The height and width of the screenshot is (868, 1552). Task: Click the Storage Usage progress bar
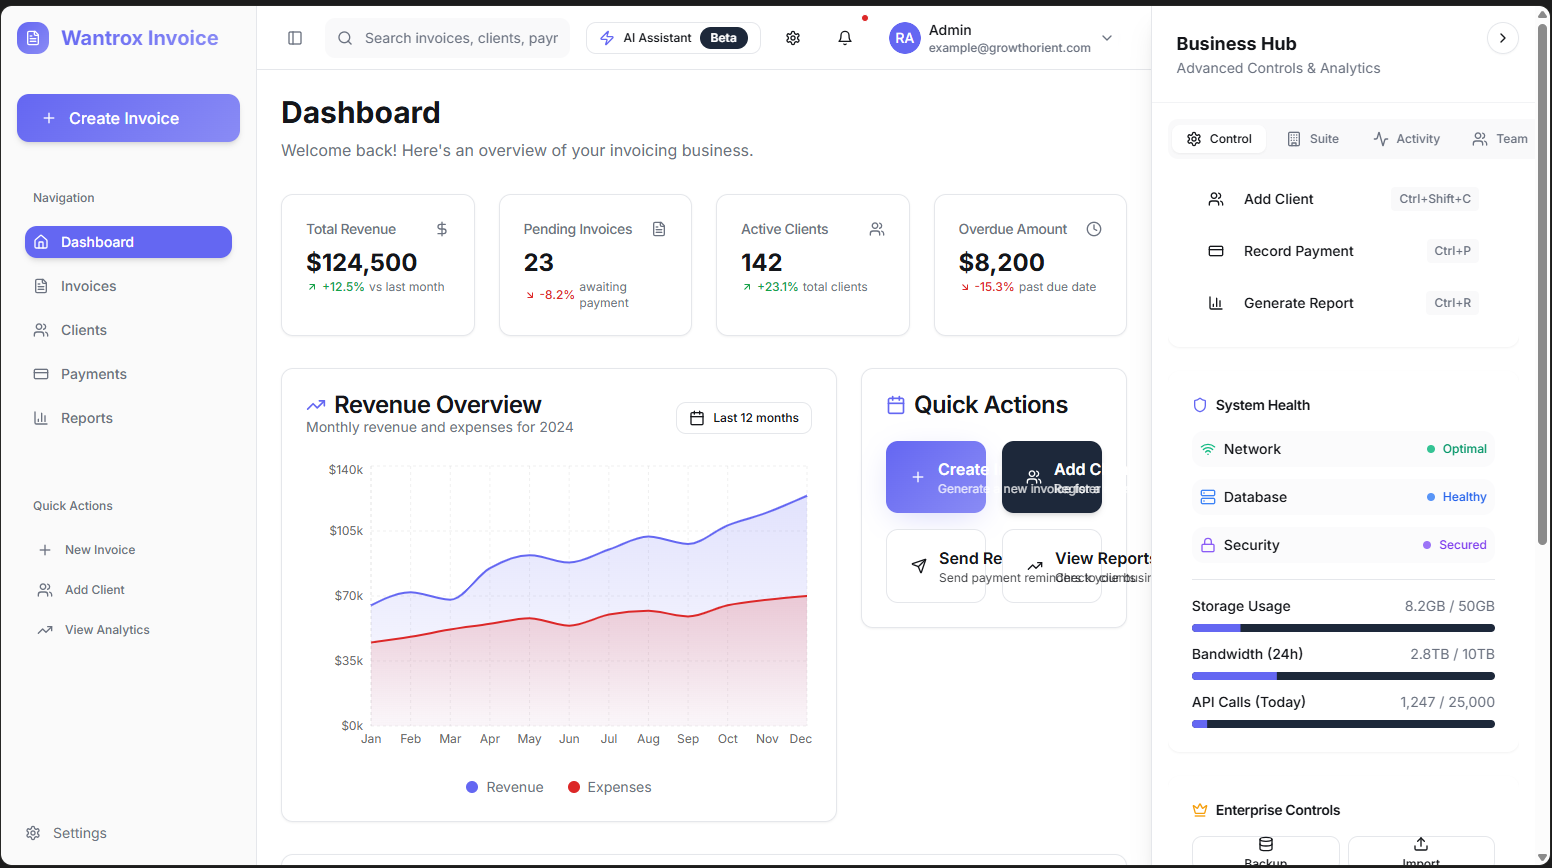(1343, 627)
